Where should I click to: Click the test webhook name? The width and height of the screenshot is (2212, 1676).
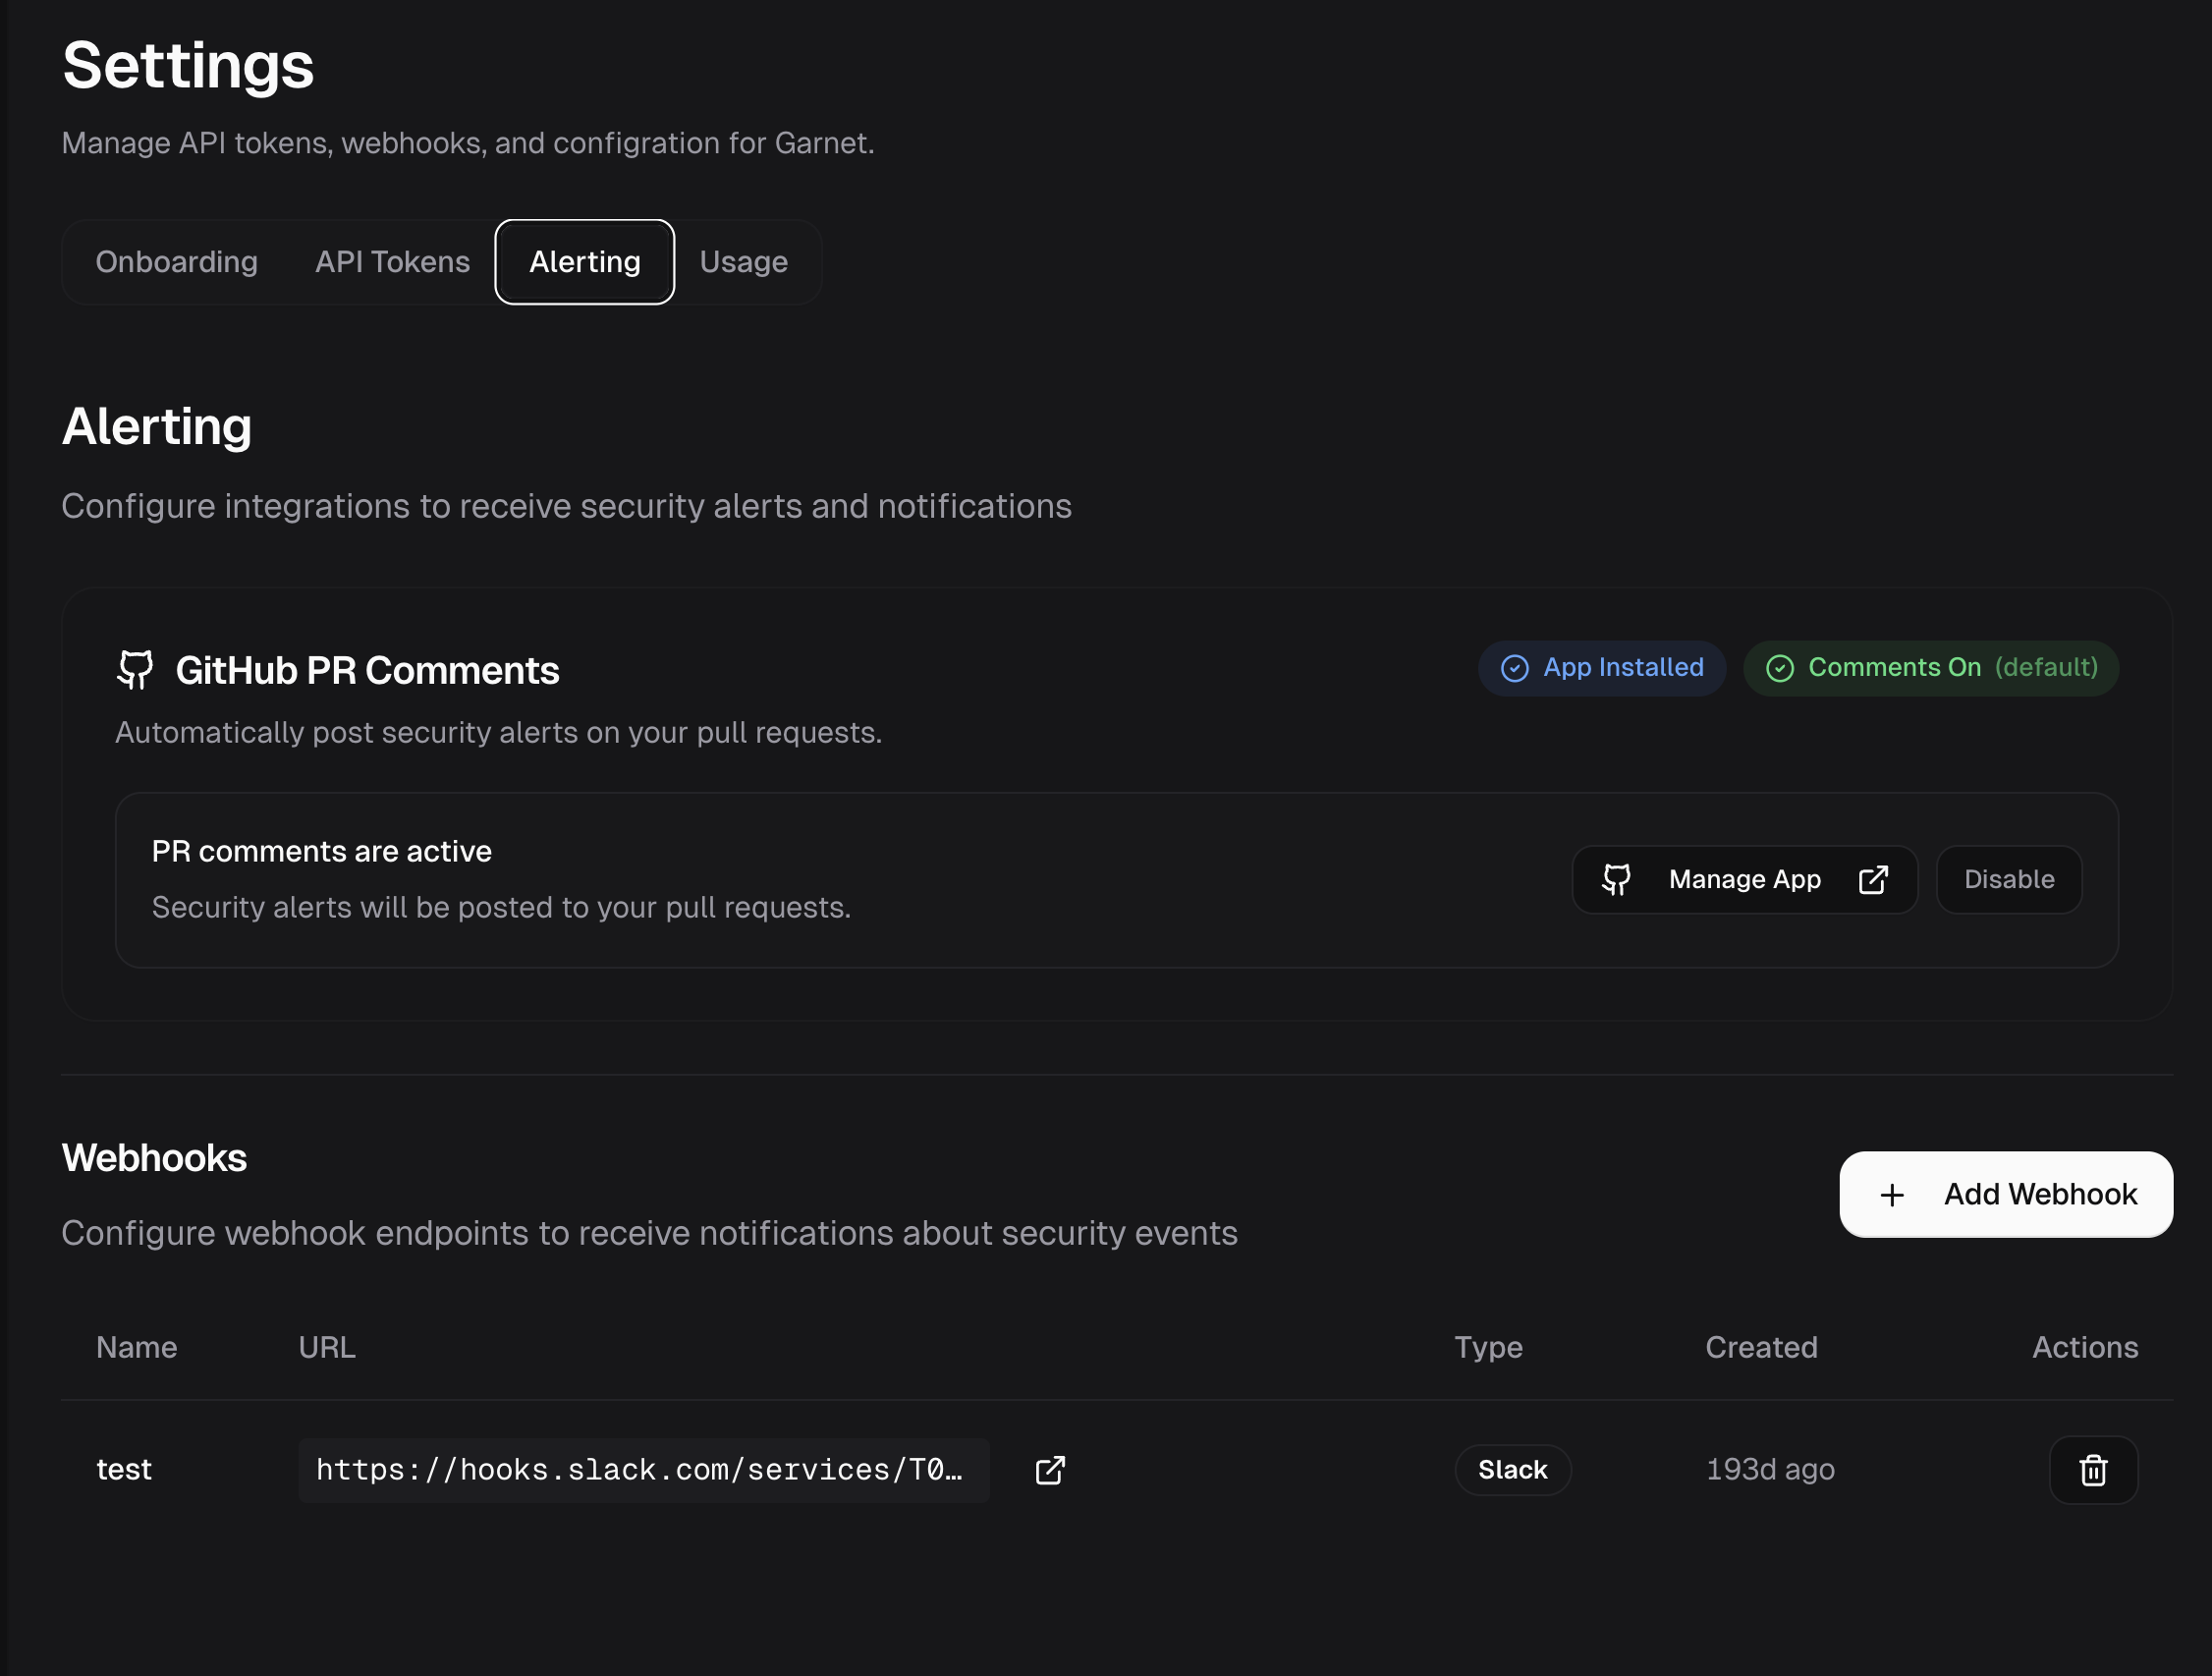click(124, 1469)
